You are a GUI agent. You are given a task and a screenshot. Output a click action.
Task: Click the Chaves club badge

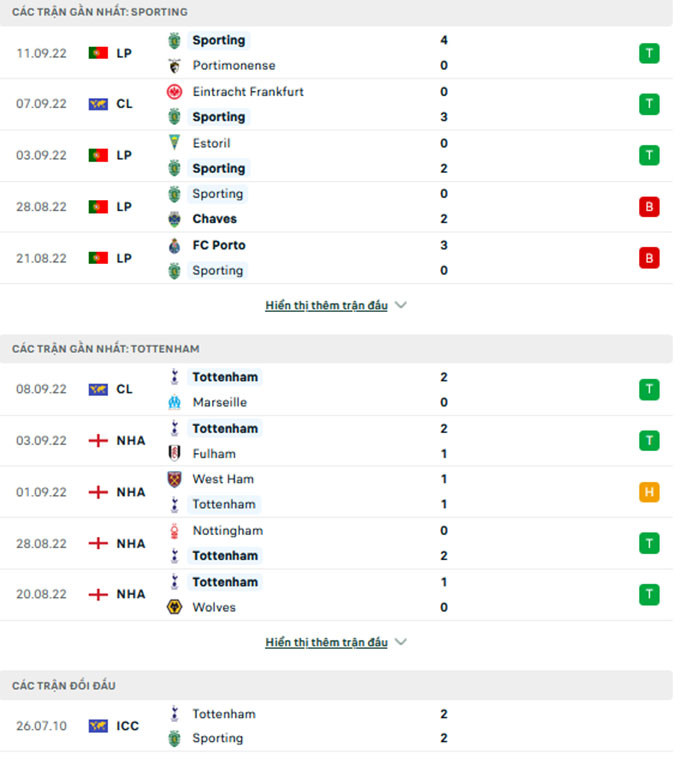tap(175, 219)
